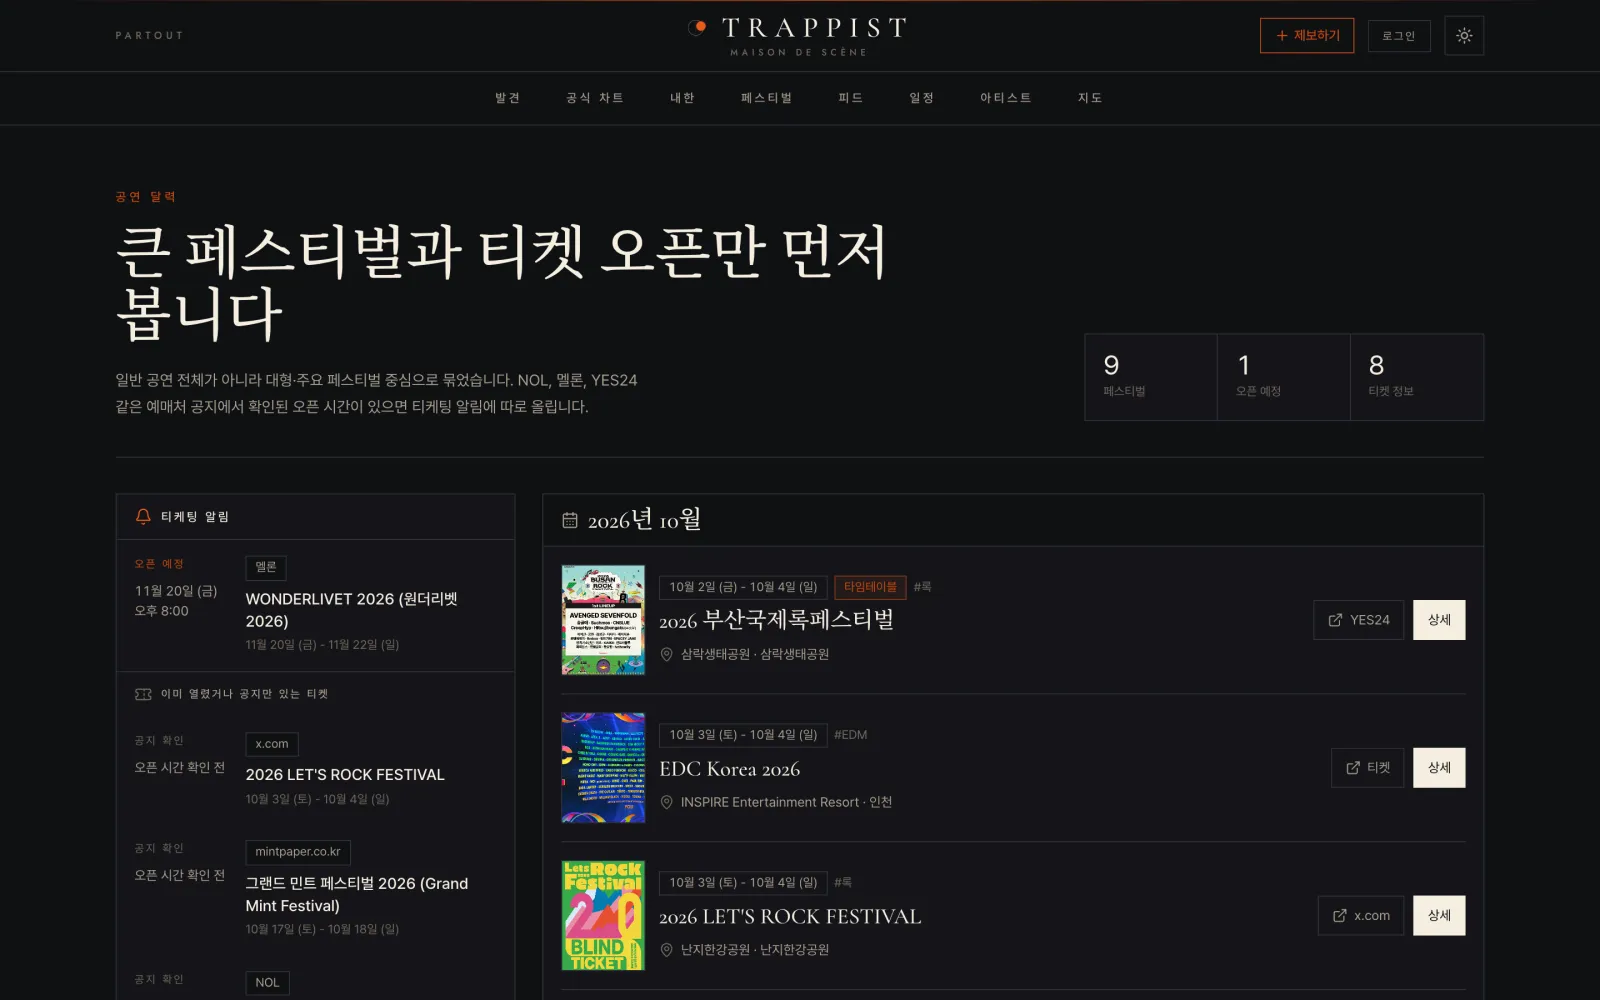1600x1000 pixels.
Task: Click the location pin beside 난지한강공원
Action: pos(667,950)
